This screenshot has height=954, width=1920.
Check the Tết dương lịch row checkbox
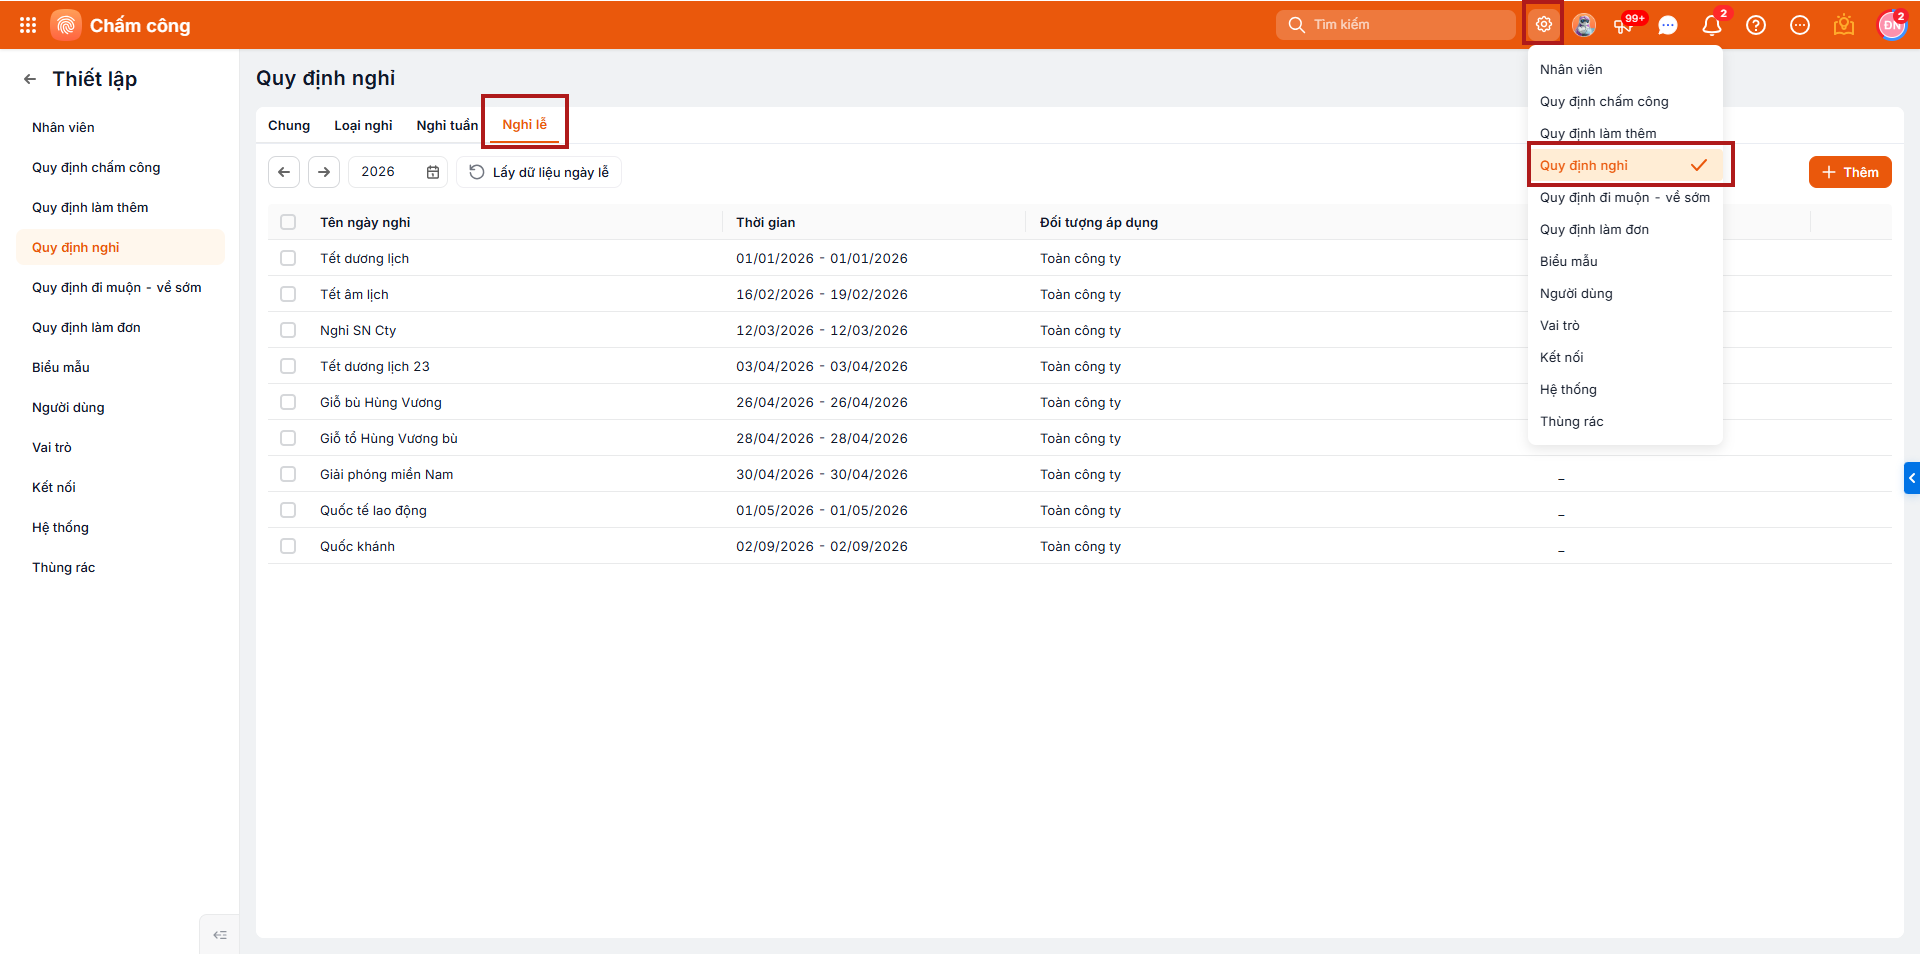pyautogui.click(x=288, y=258)
